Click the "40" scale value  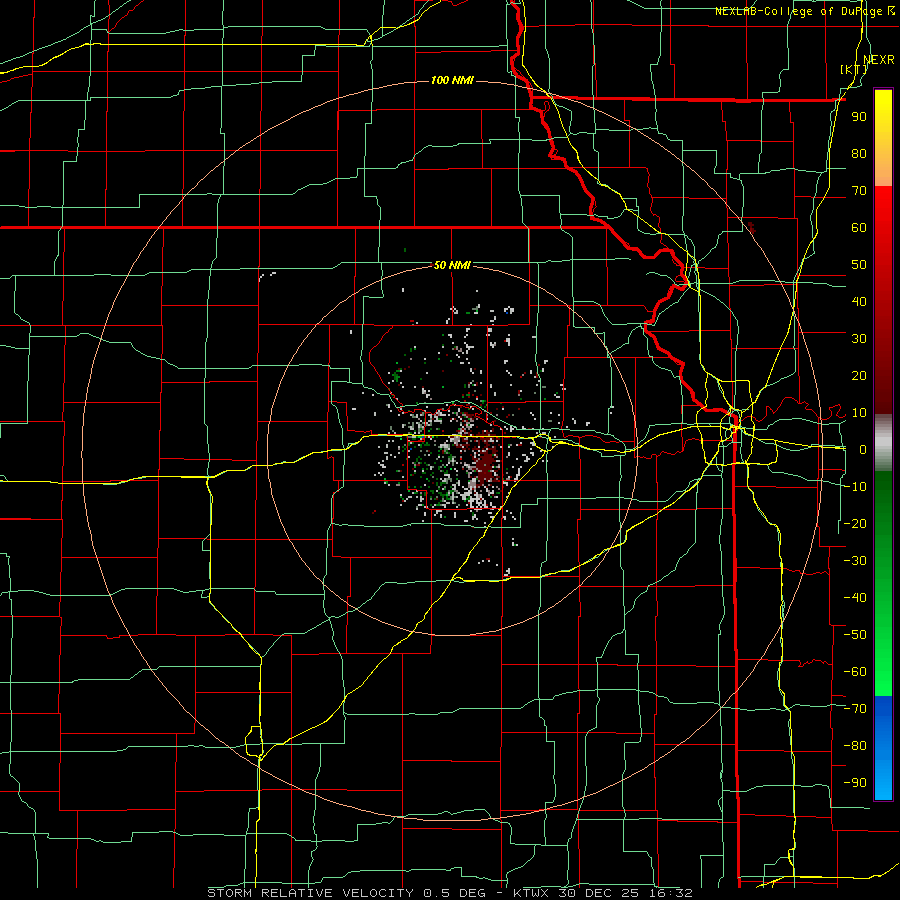(x=859, y=302)
